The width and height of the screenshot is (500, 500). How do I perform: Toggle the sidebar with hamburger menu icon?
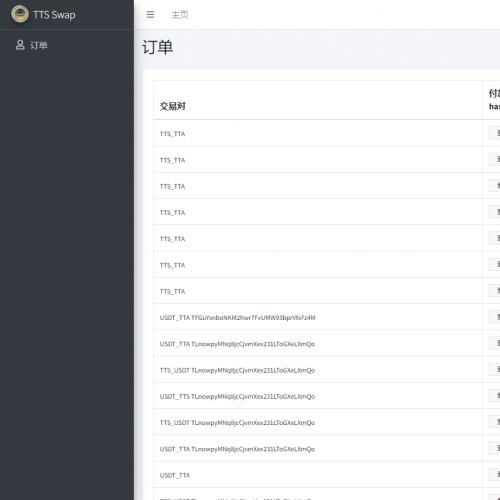point(150,14)
